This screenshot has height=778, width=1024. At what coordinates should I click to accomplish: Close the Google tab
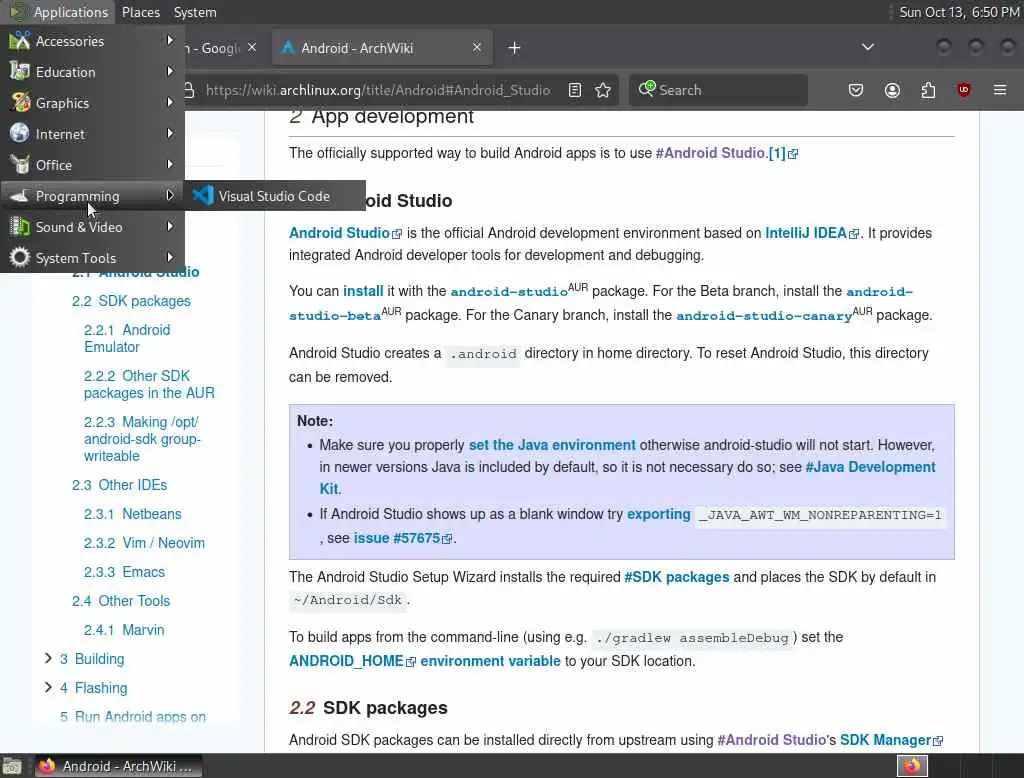point(252,47)
